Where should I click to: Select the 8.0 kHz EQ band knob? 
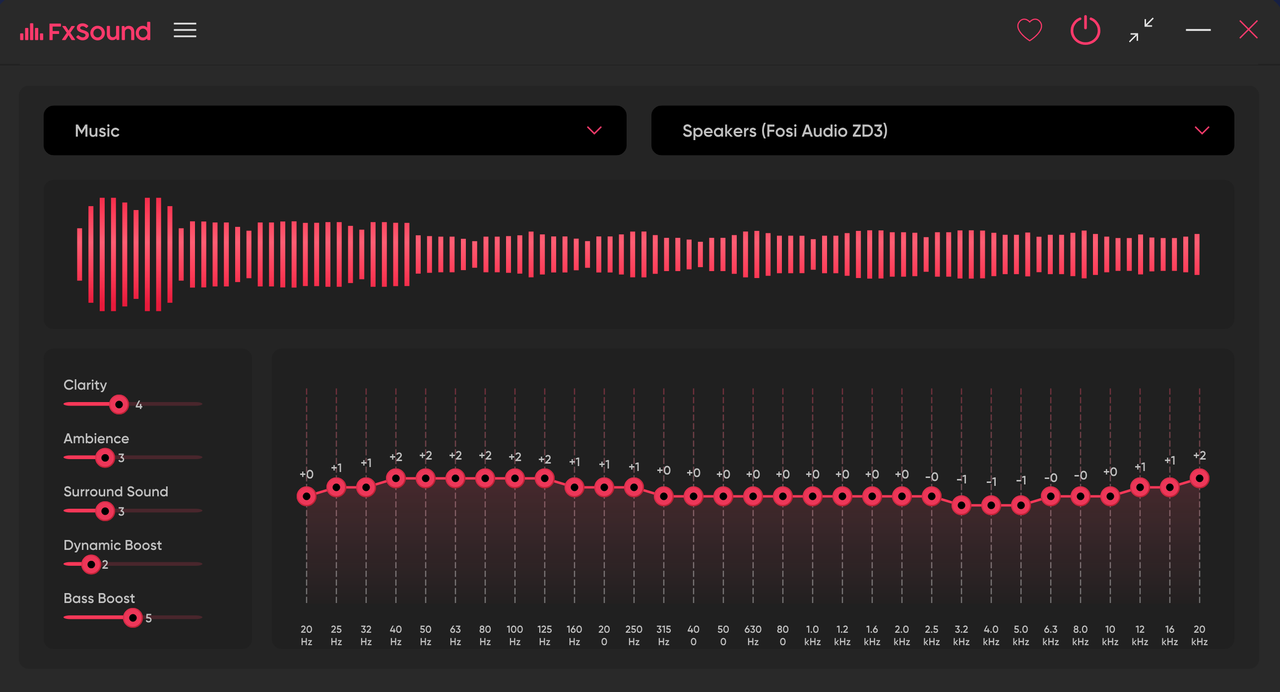[x=1080, y=496]
